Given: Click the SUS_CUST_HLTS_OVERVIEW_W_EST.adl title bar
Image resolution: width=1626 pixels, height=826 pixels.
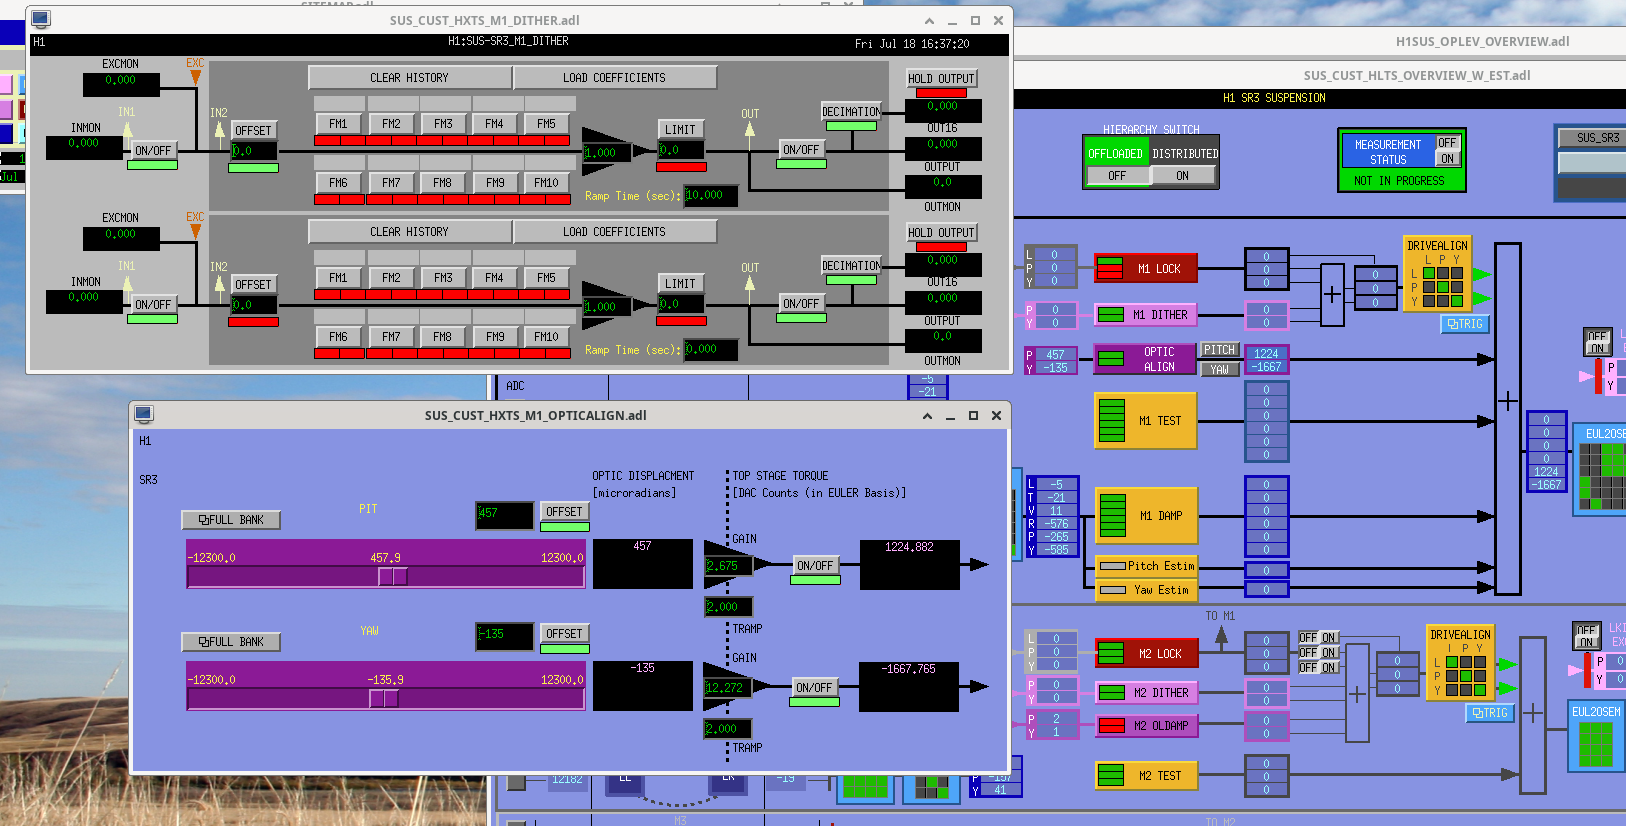Looking at the screenshot, I should (1416, 75).
